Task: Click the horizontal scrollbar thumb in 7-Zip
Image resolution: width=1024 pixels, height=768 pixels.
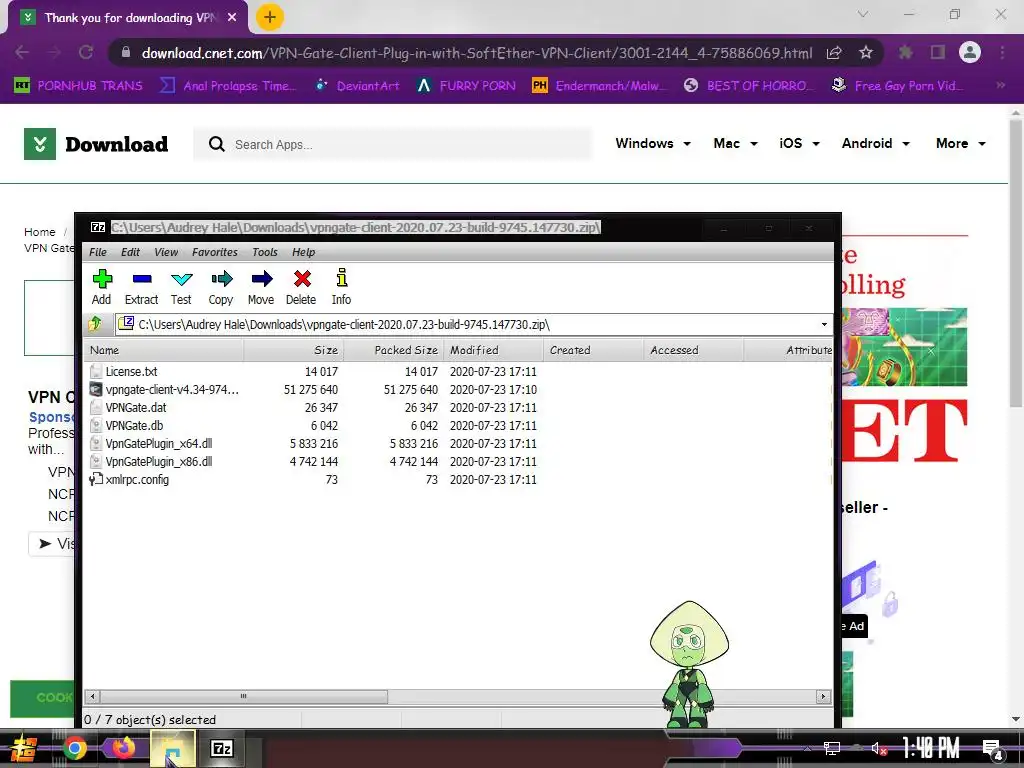Action: [x=244, y=696]
